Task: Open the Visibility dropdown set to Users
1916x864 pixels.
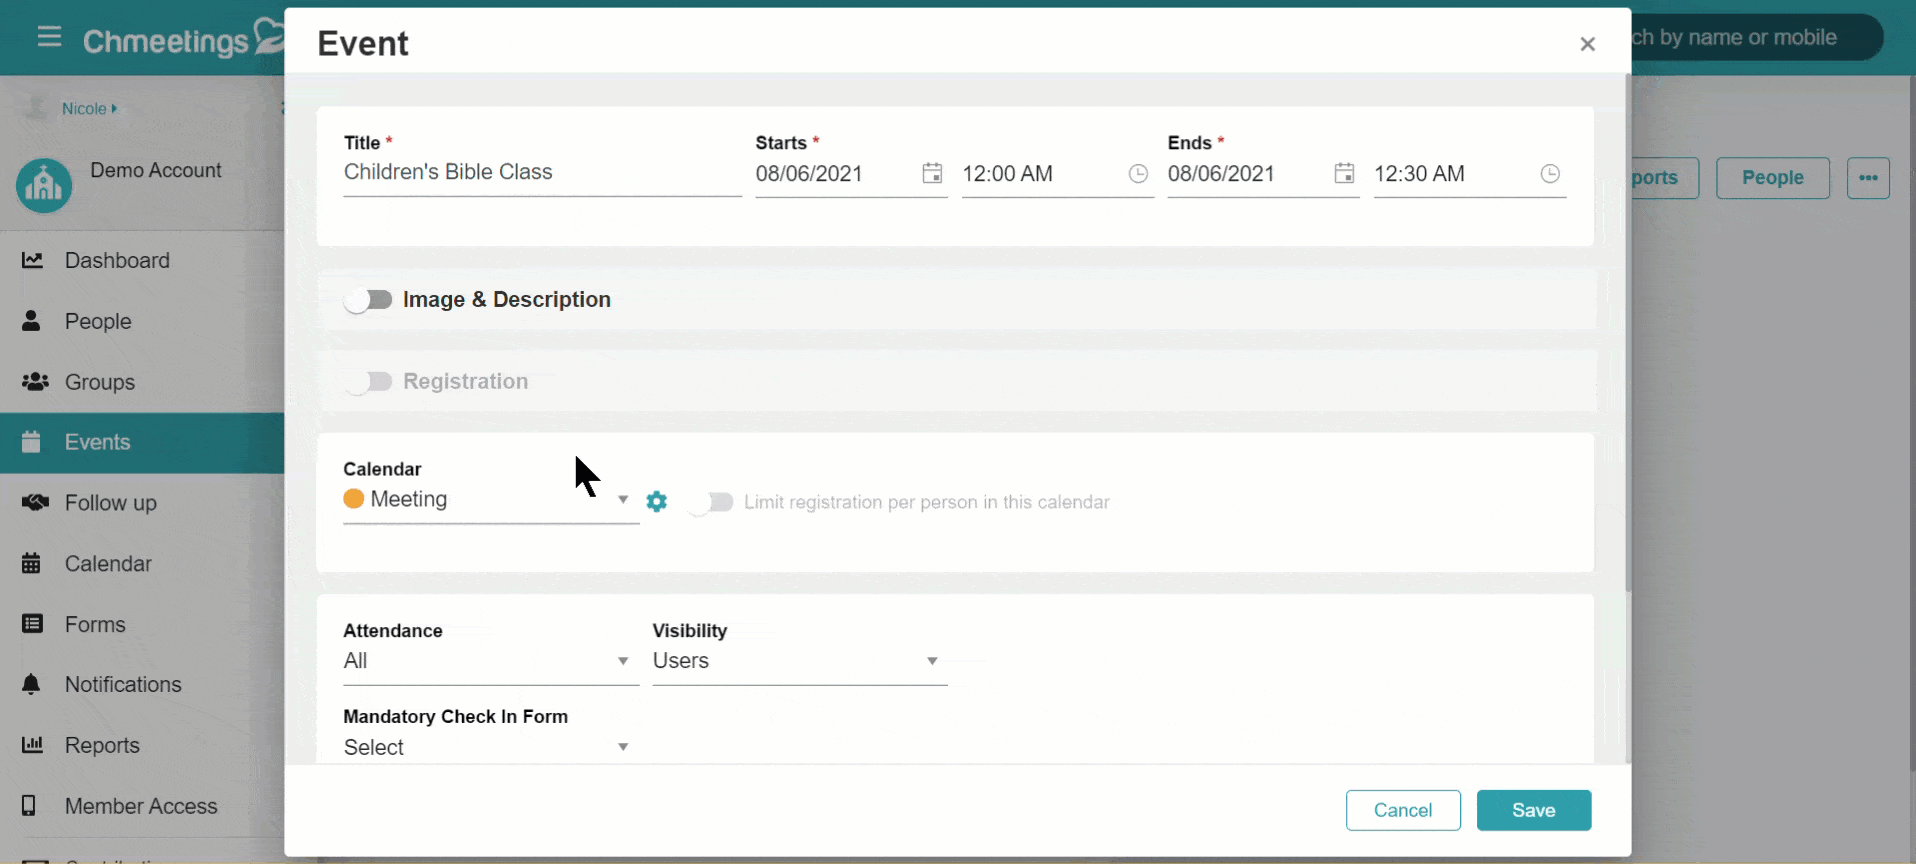Action: (x=800, y=661)
